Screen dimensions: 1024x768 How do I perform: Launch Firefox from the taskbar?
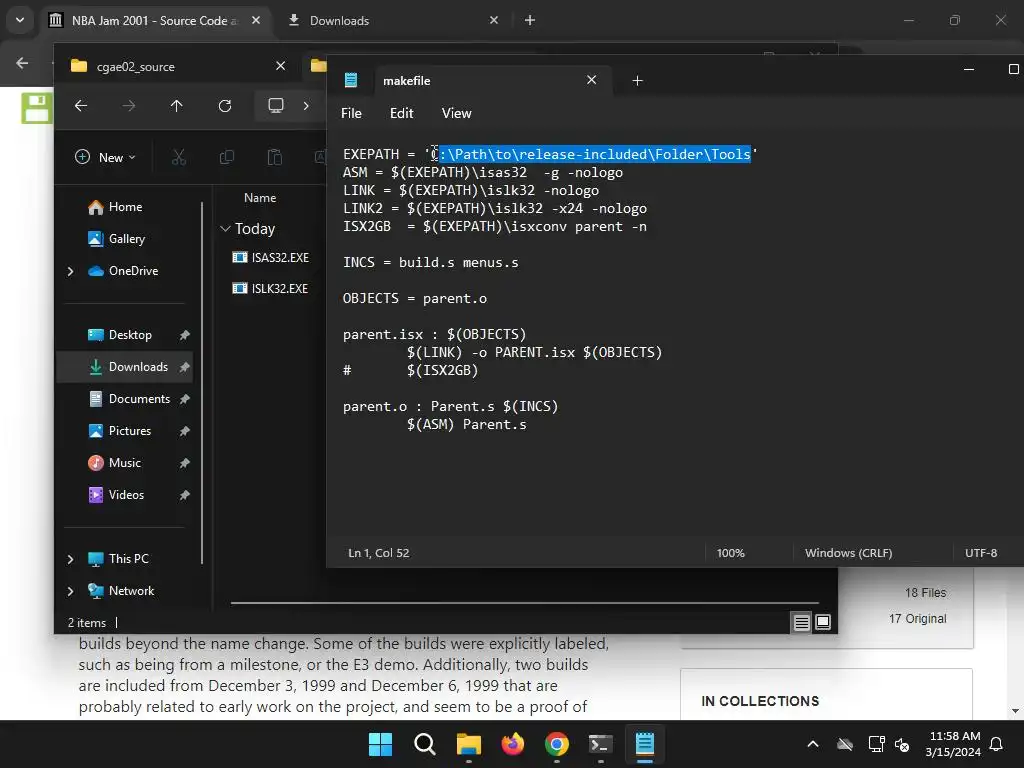coord(513,744)
